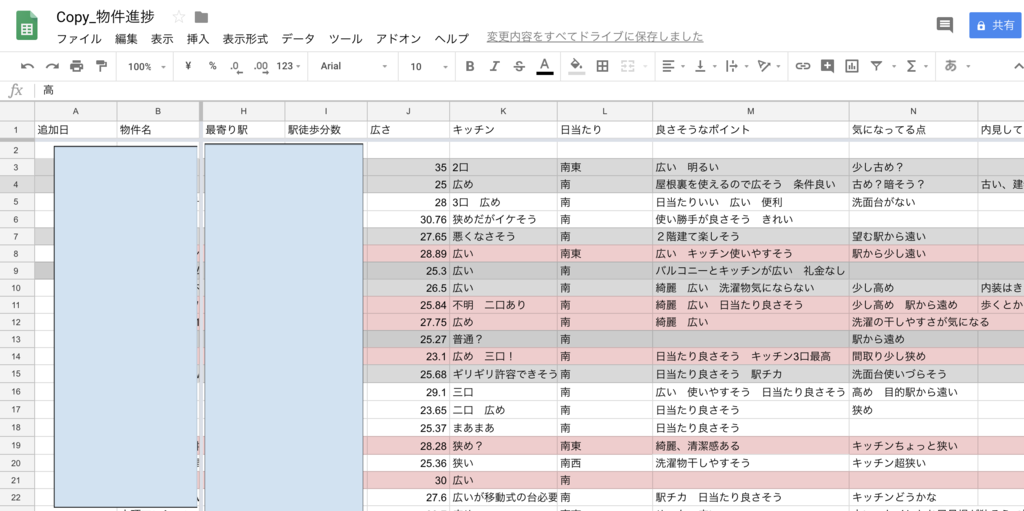Click the cell 駅徒歩分数
This screenshot has height=511, width=1024.
(326, 130)
